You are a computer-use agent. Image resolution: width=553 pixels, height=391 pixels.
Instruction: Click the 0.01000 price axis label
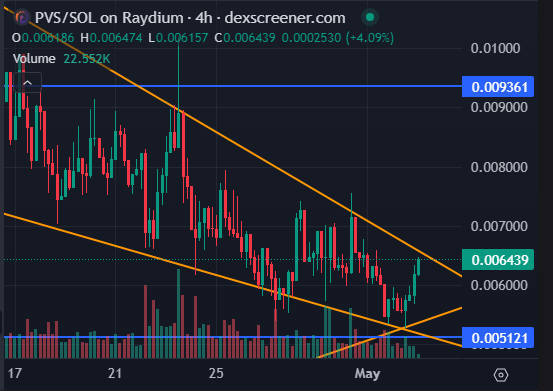click(495, 48)
